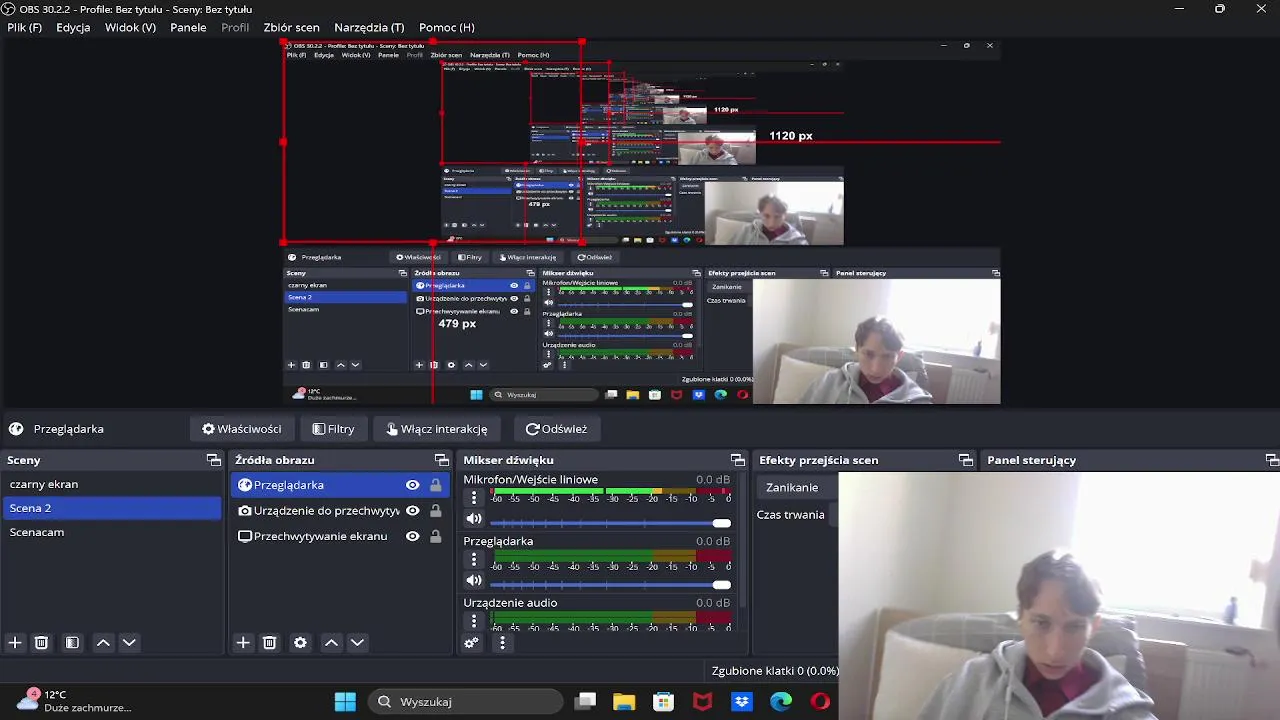This screenshot has width=1280, height=720.
Task: Open mixer panel three-dot menu at bottom
Action: point(502,643)
